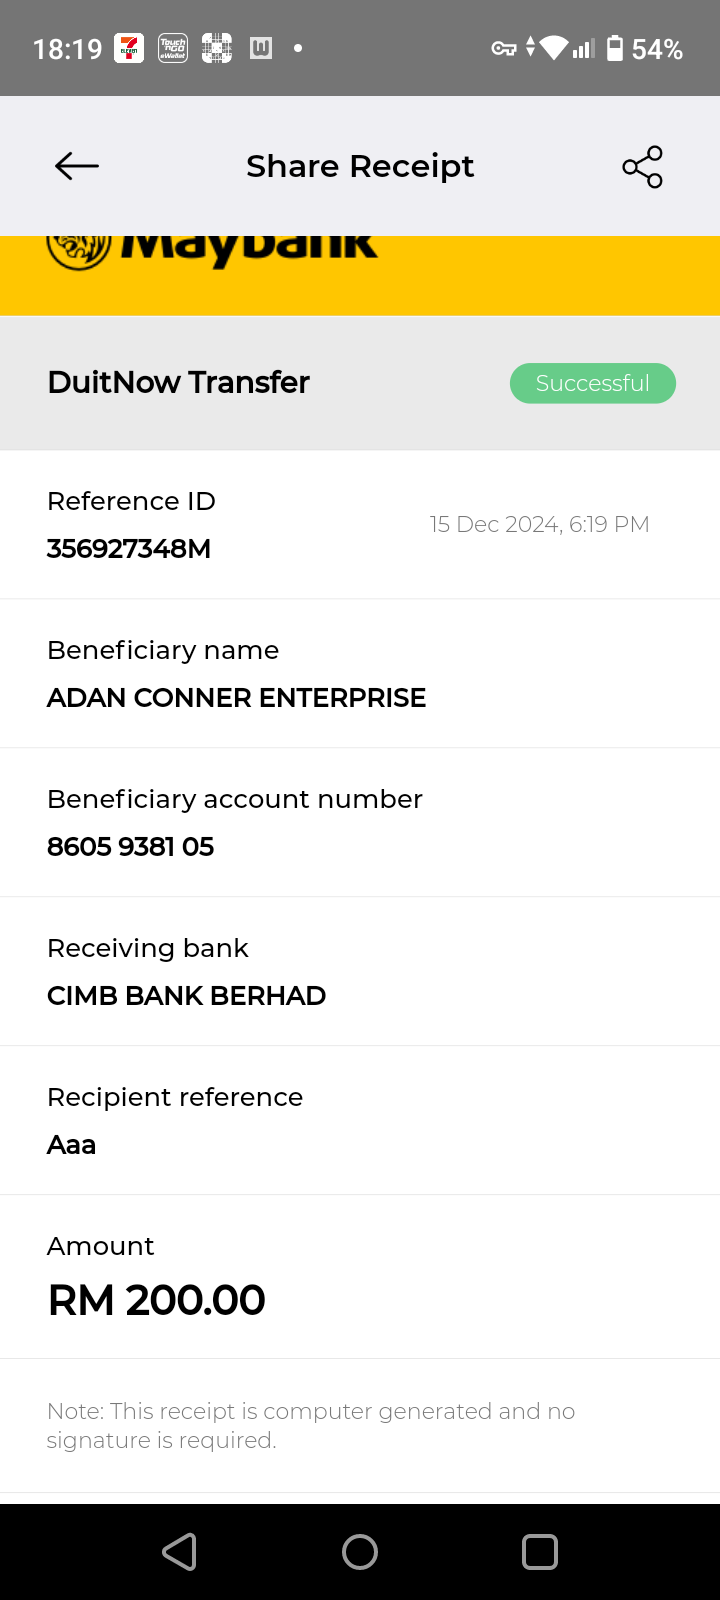The image size is (720, 1600).
Task: Tap the 7-Eleven notification icon
Action: pos(129,48)
